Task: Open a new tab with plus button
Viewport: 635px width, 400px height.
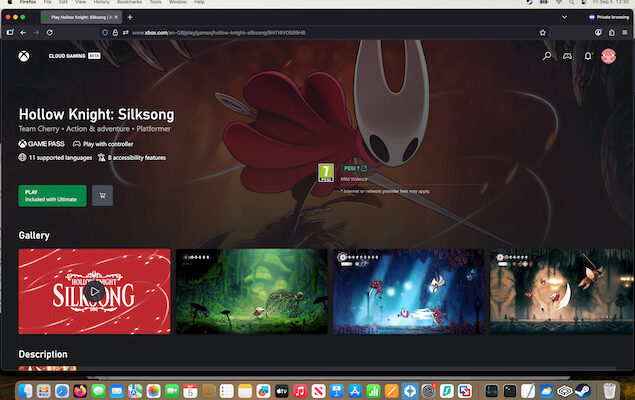Action: 130,17
